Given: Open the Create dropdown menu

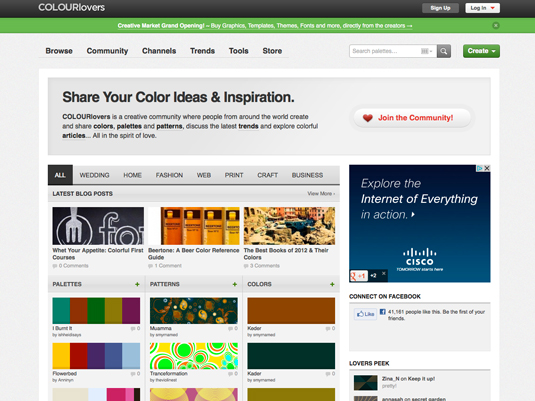Looking at the screenshot, I should pyautogui.click(x=481, y=51).
